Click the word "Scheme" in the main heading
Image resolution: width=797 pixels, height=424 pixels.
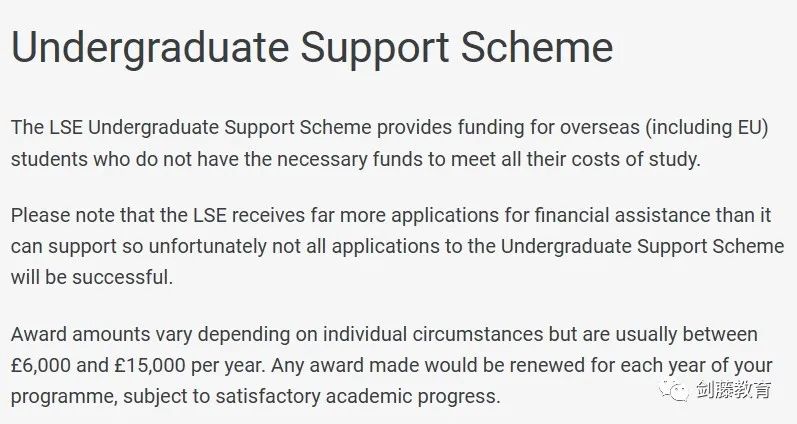[537, 47]
